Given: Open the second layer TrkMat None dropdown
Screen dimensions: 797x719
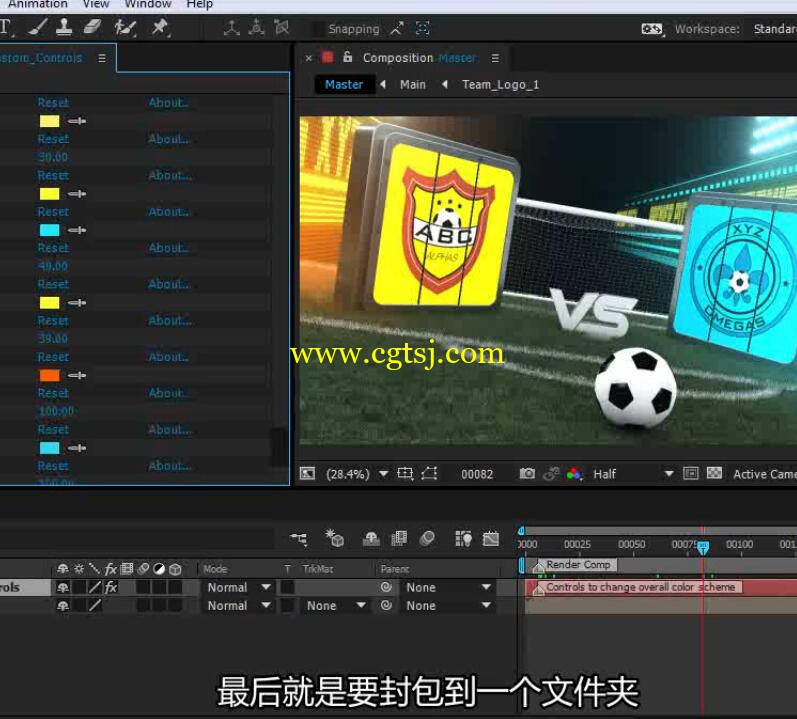Looking at the screenshot, I should click(x=335, y=606).
